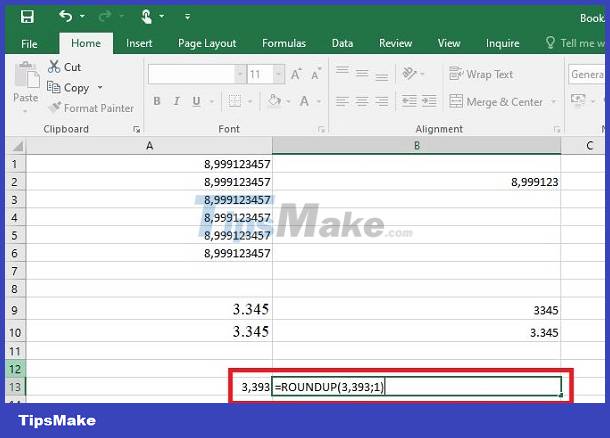610x438 pixels.
Task: Click the Fill Color bucket icon
Action: [x=274, y=100]
